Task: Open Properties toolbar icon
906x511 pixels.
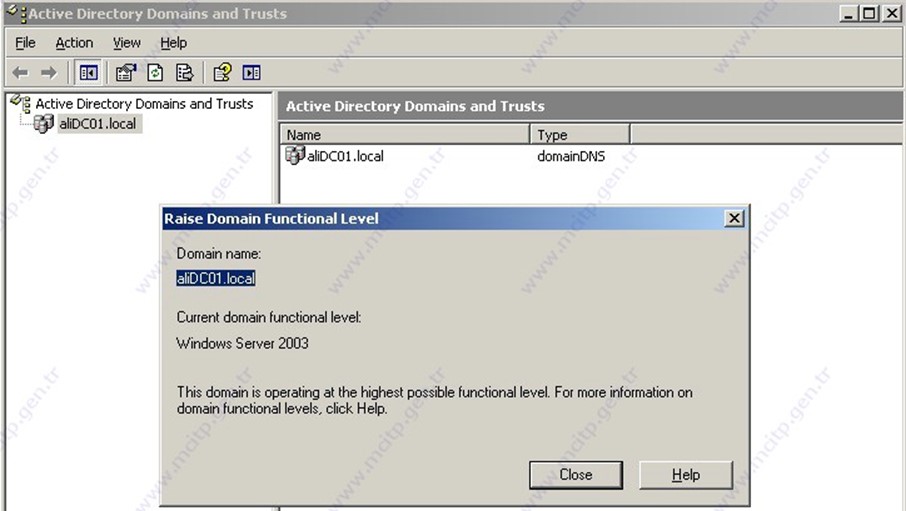Action: tap(125, 73)
